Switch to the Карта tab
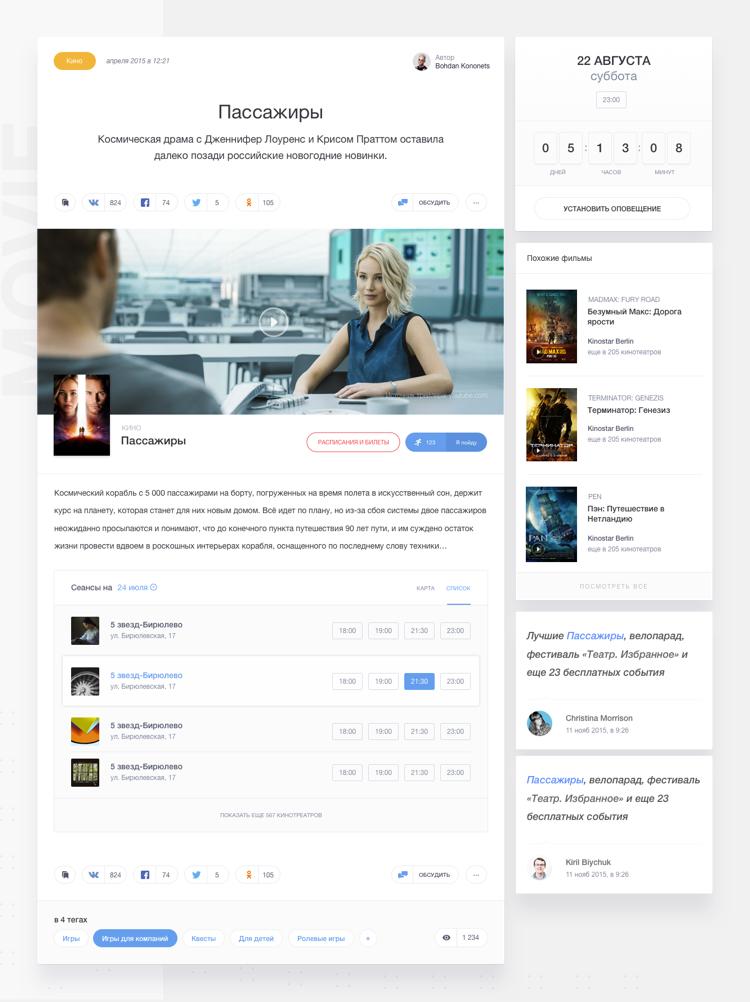 pyautogui.click(x=425, y=588)
